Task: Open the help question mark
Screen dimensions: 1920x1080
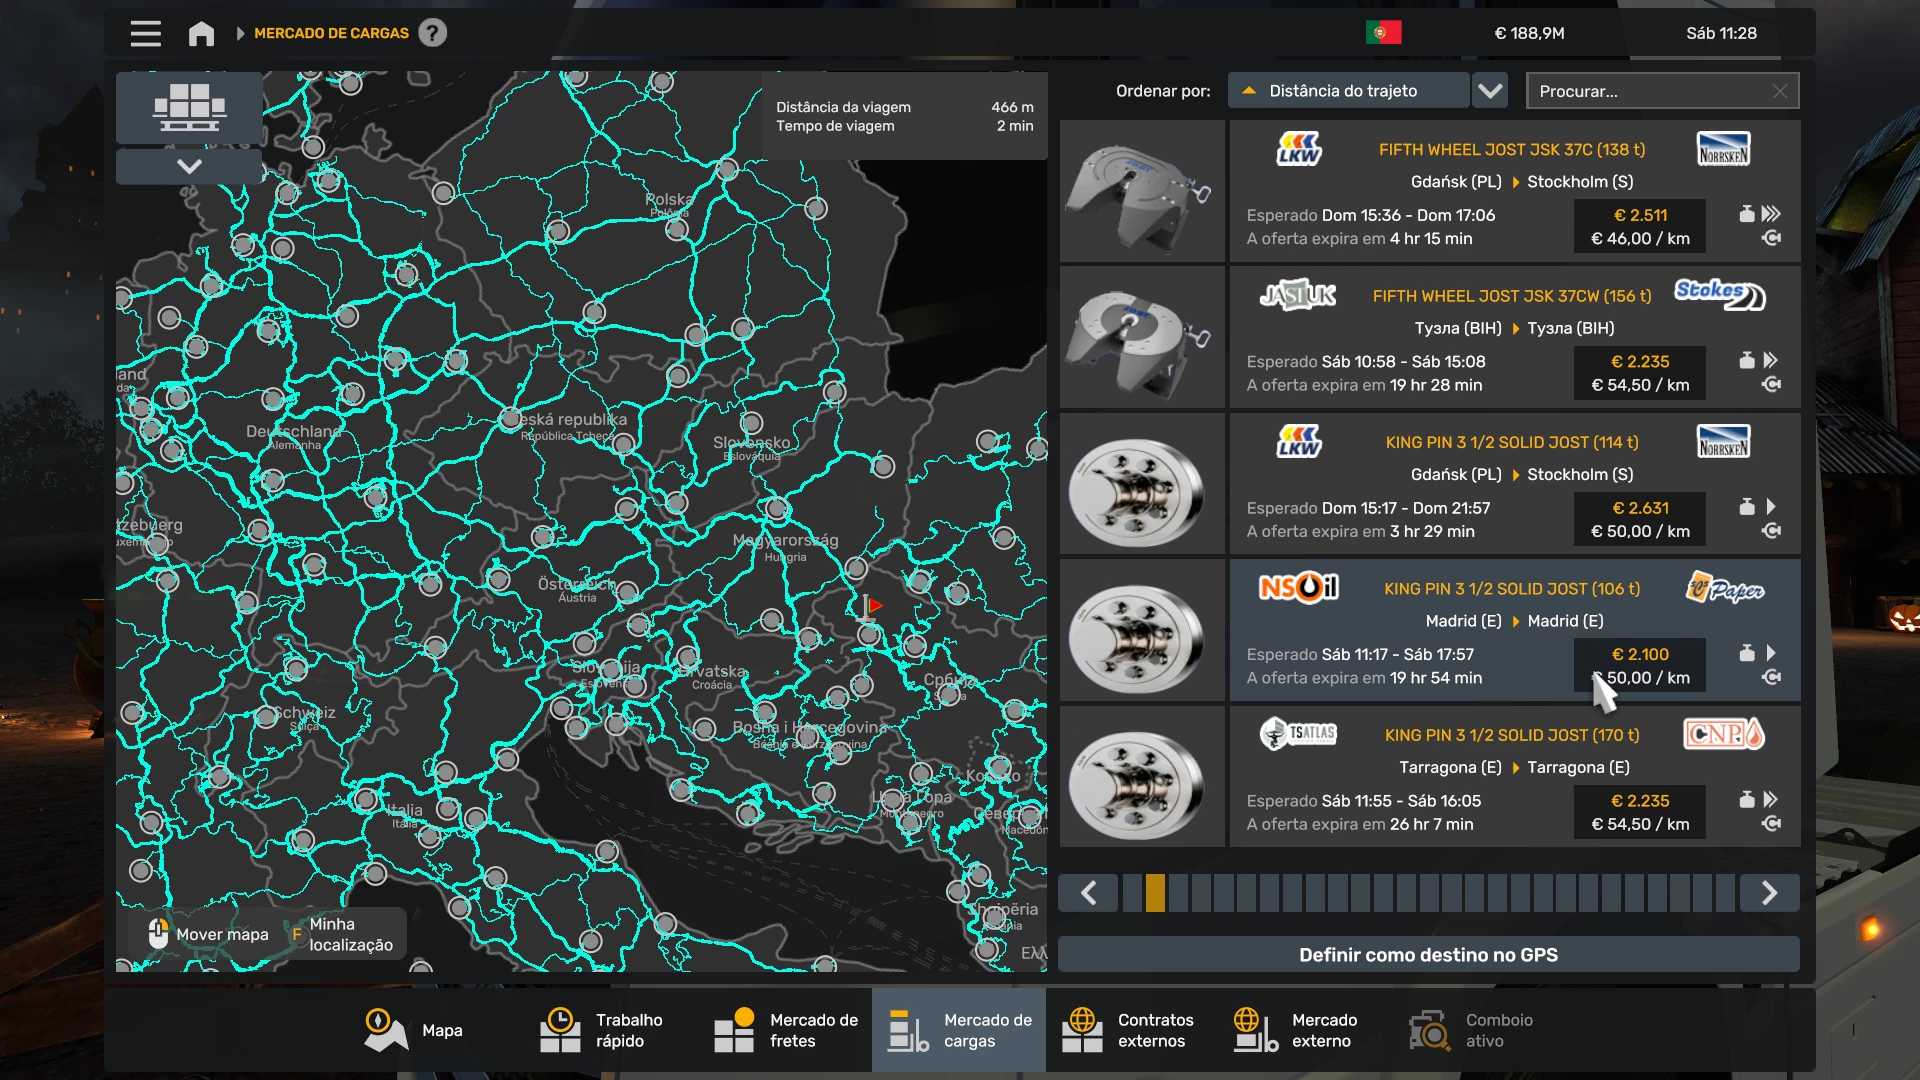Action: point(432,33)
